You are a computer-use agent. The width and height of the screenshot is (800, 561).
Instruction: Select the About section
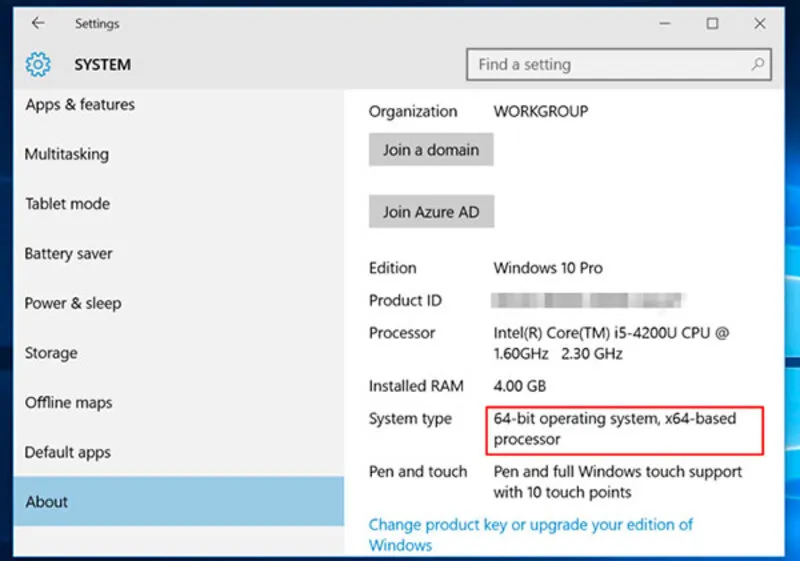[179, 501]
